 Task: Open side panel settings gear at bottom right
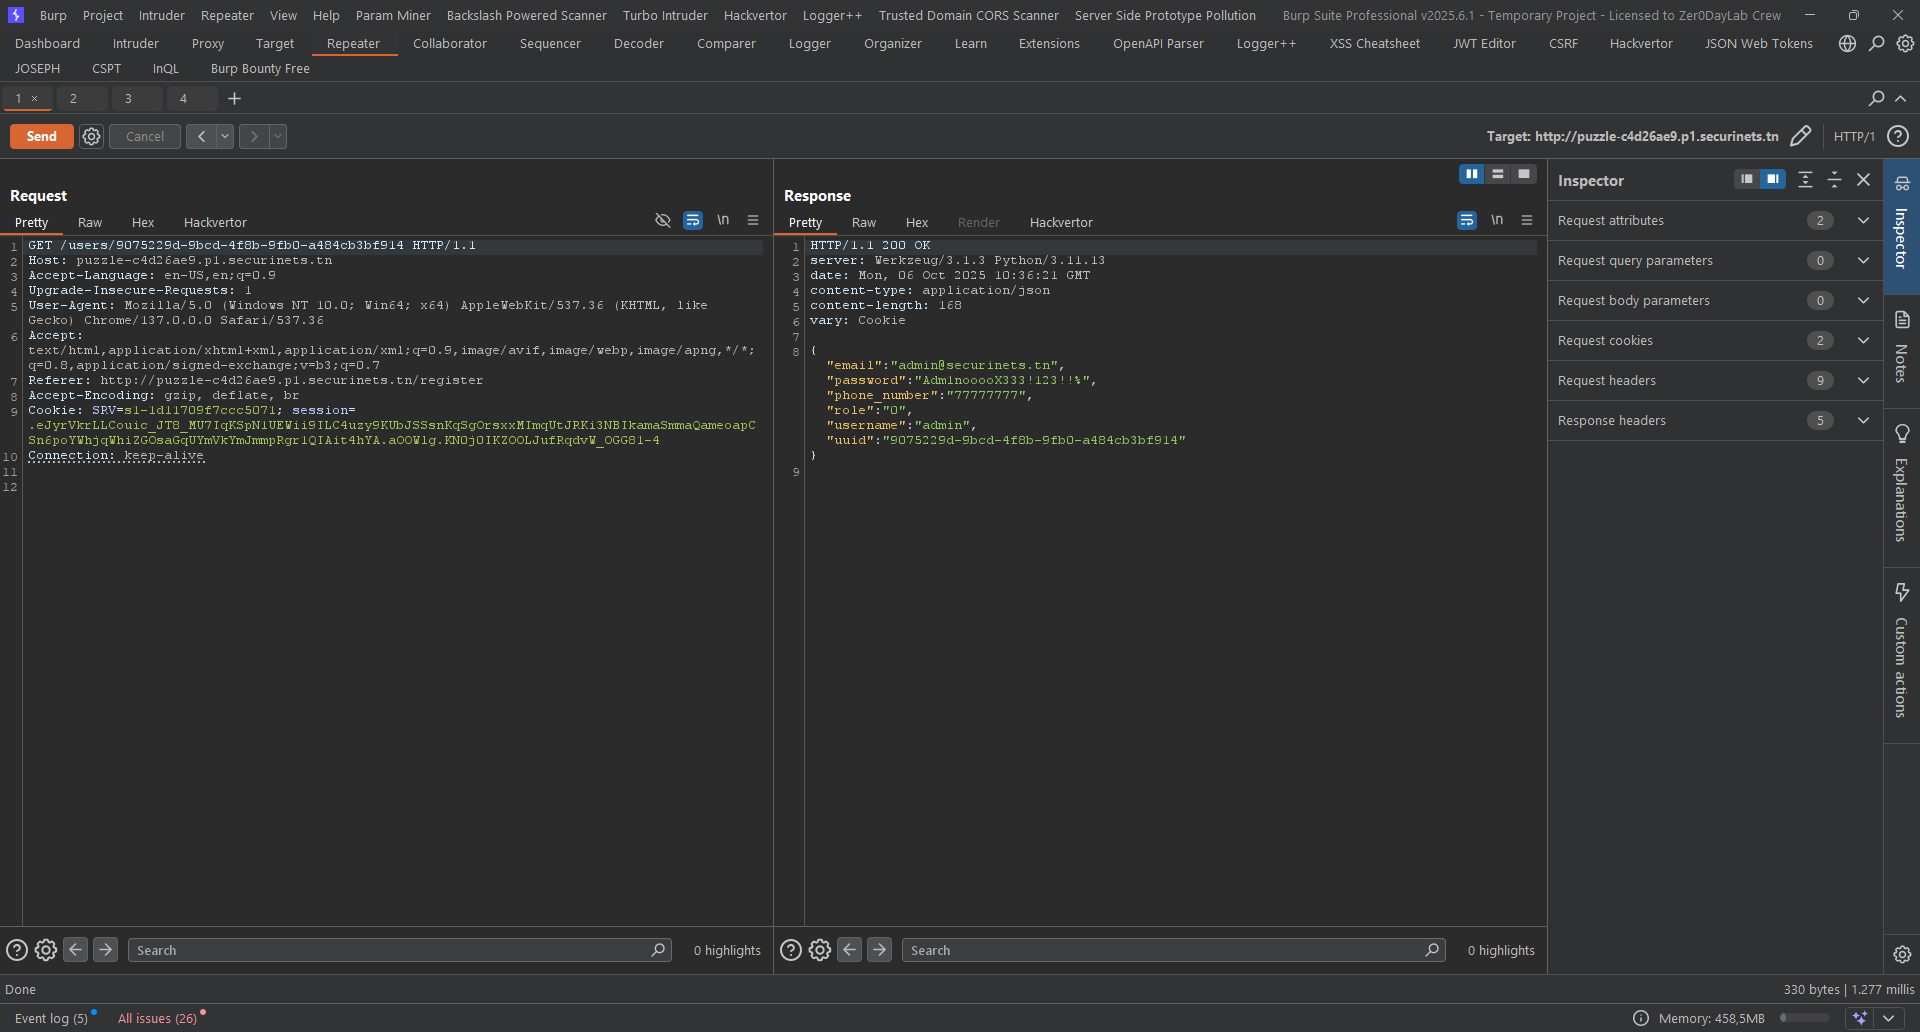click(1902, 954)
